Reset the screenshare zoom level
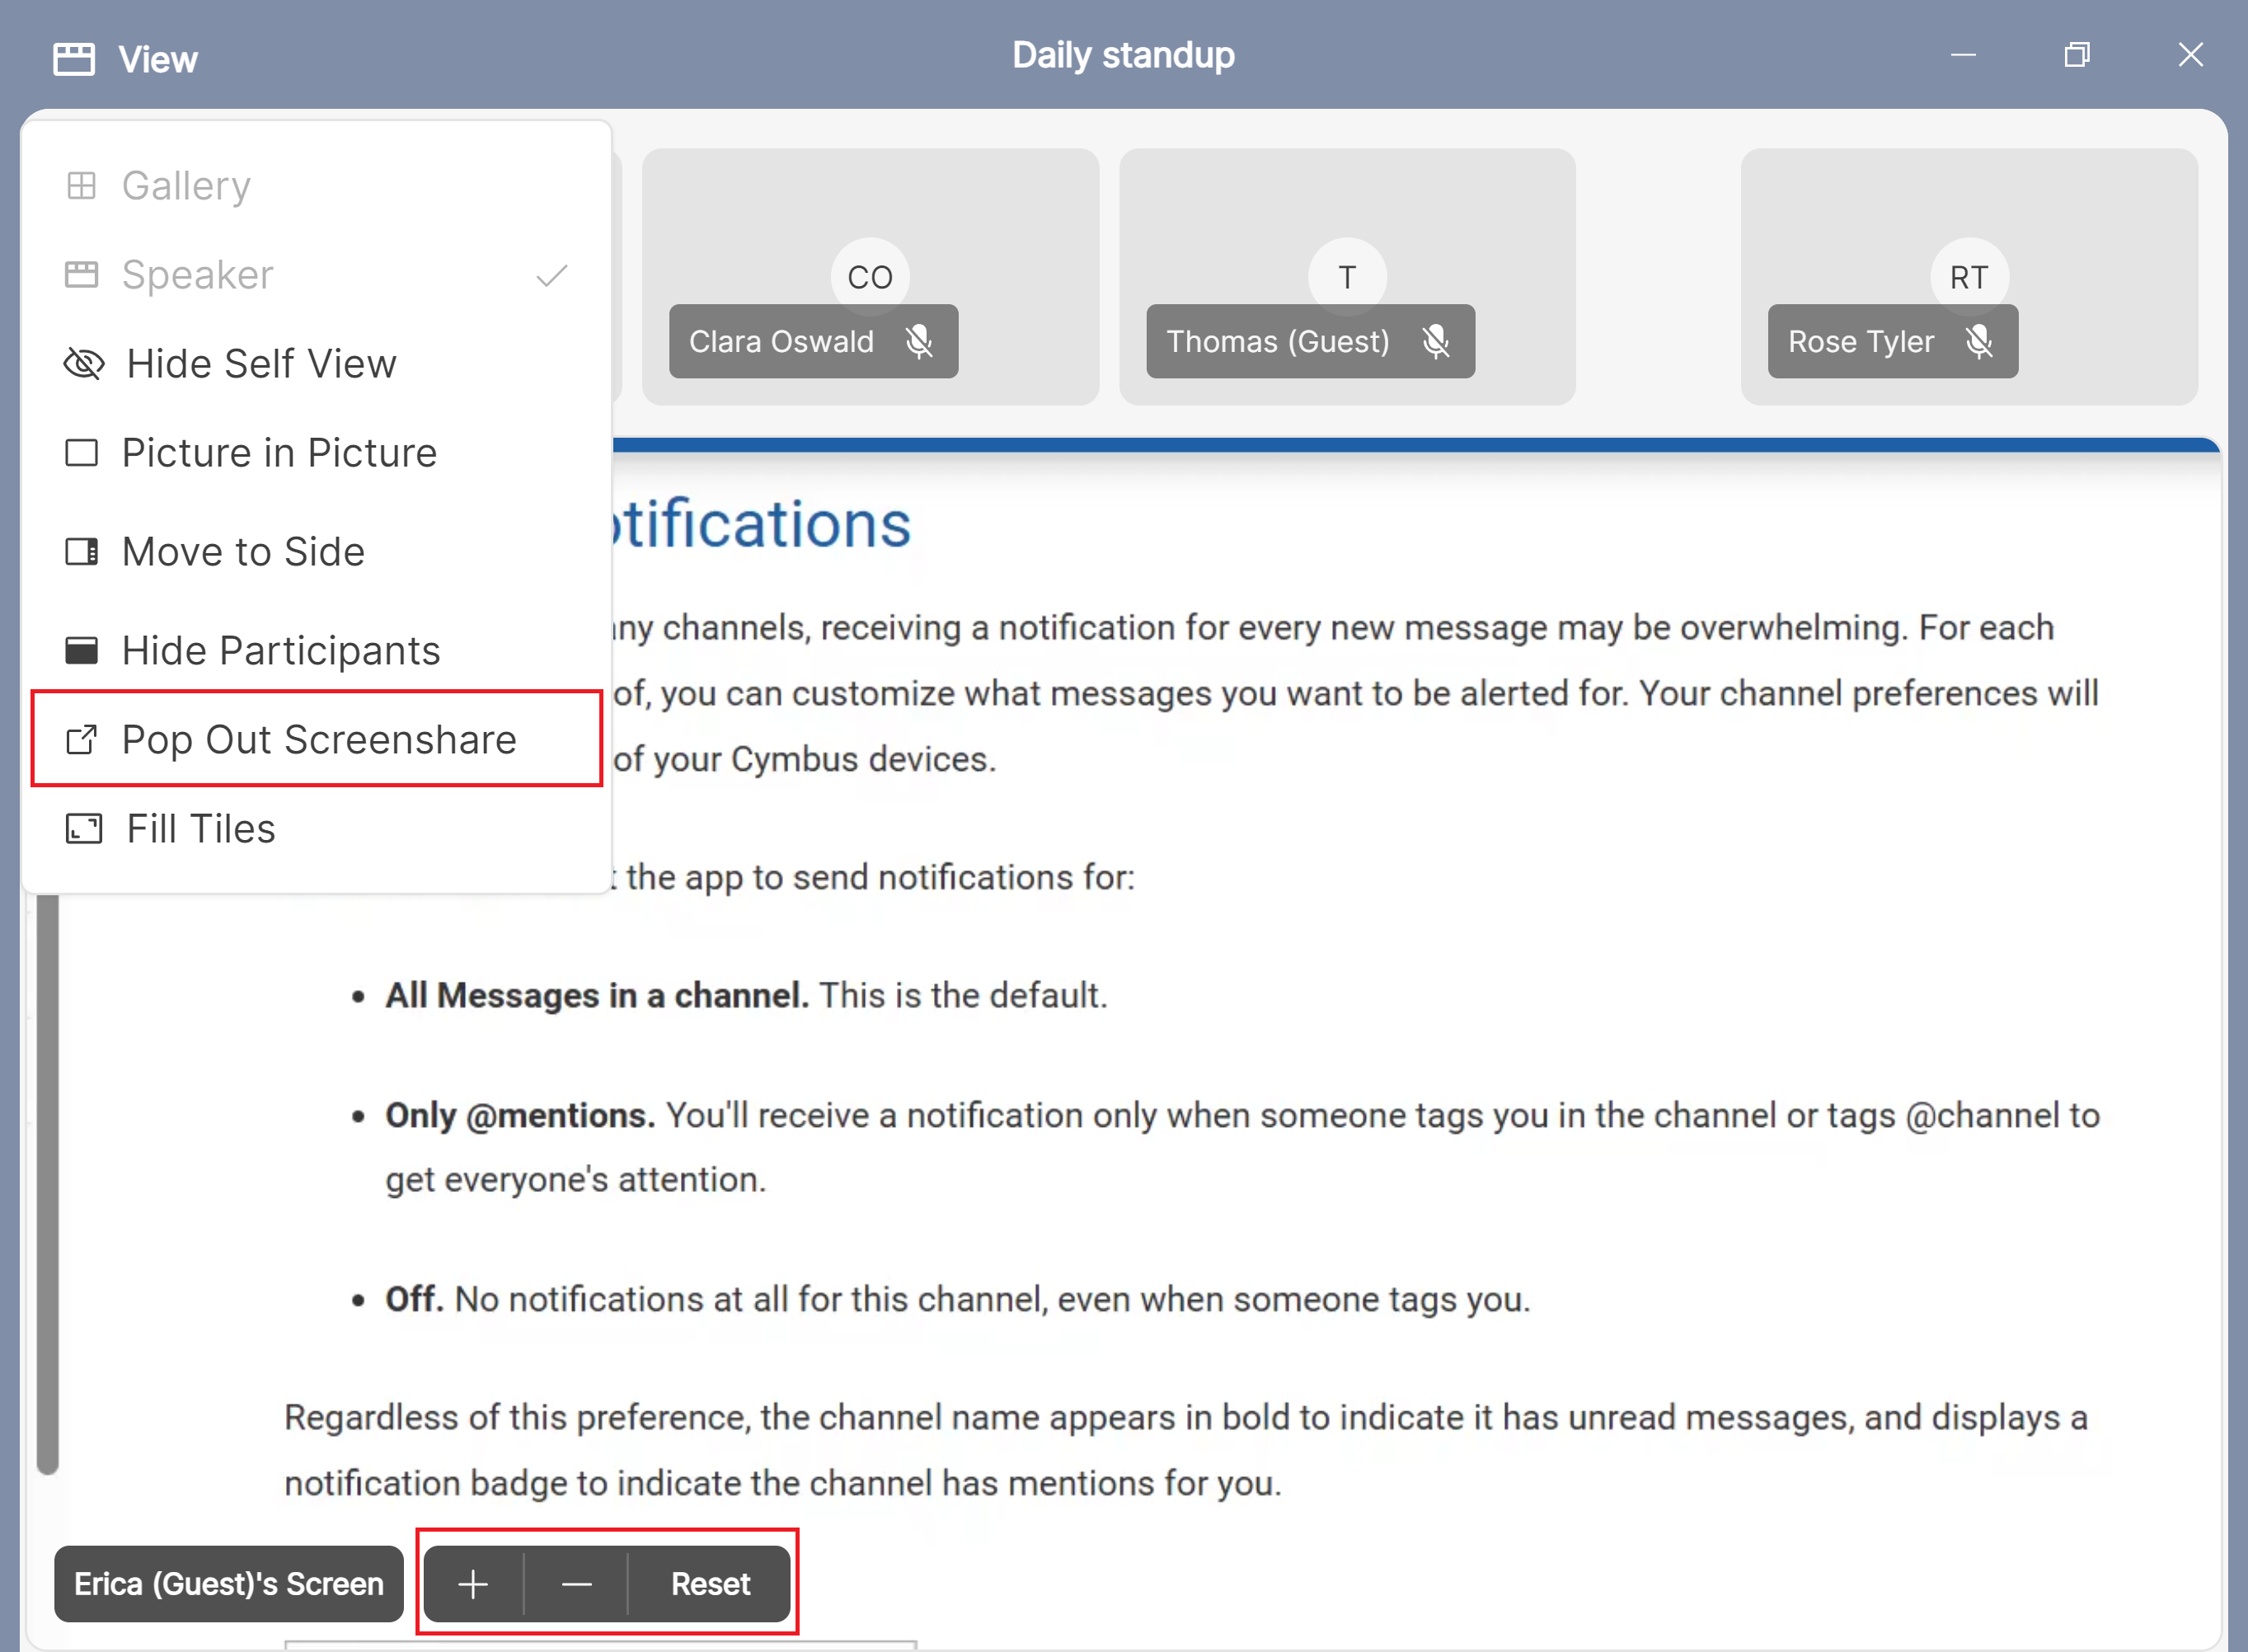Screen dimensions: 2248x1652 click(710, 1584)
